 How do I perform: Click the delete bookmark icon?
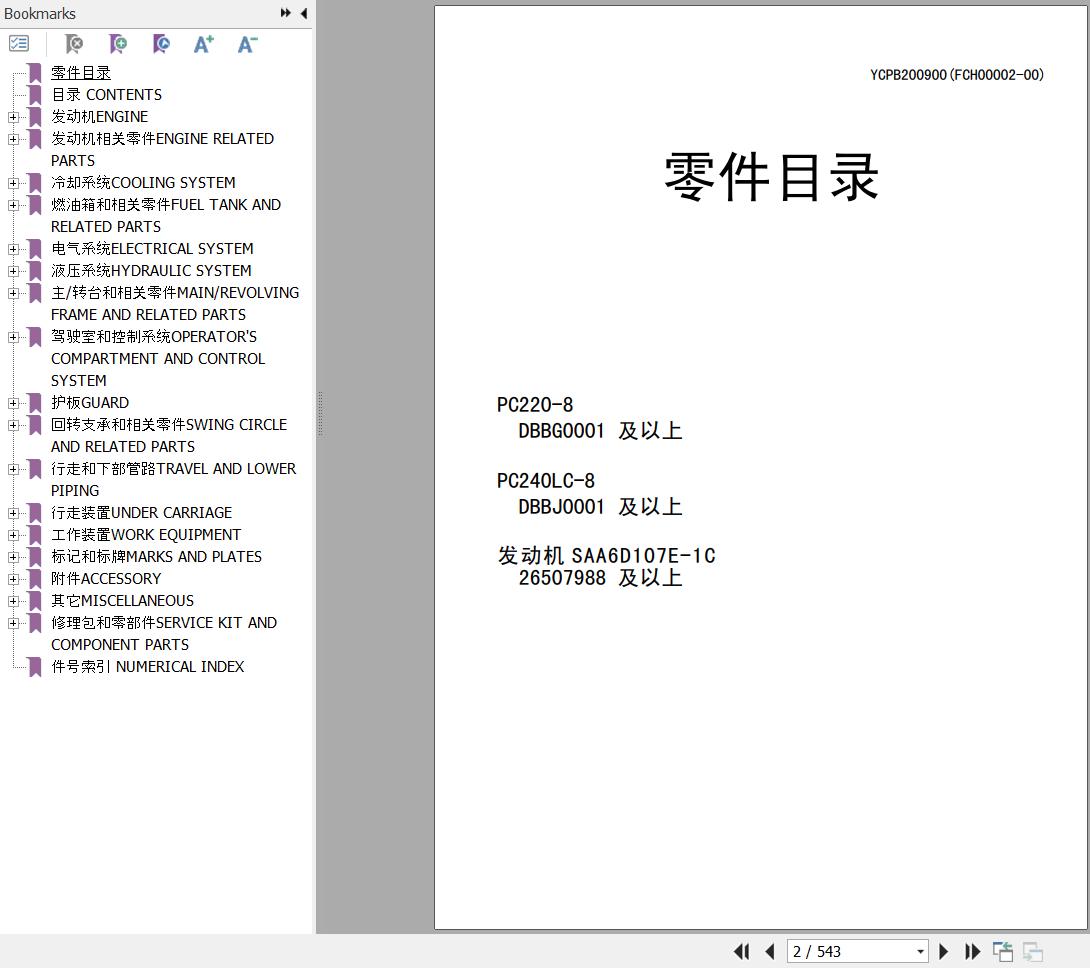tap(74, 44)
